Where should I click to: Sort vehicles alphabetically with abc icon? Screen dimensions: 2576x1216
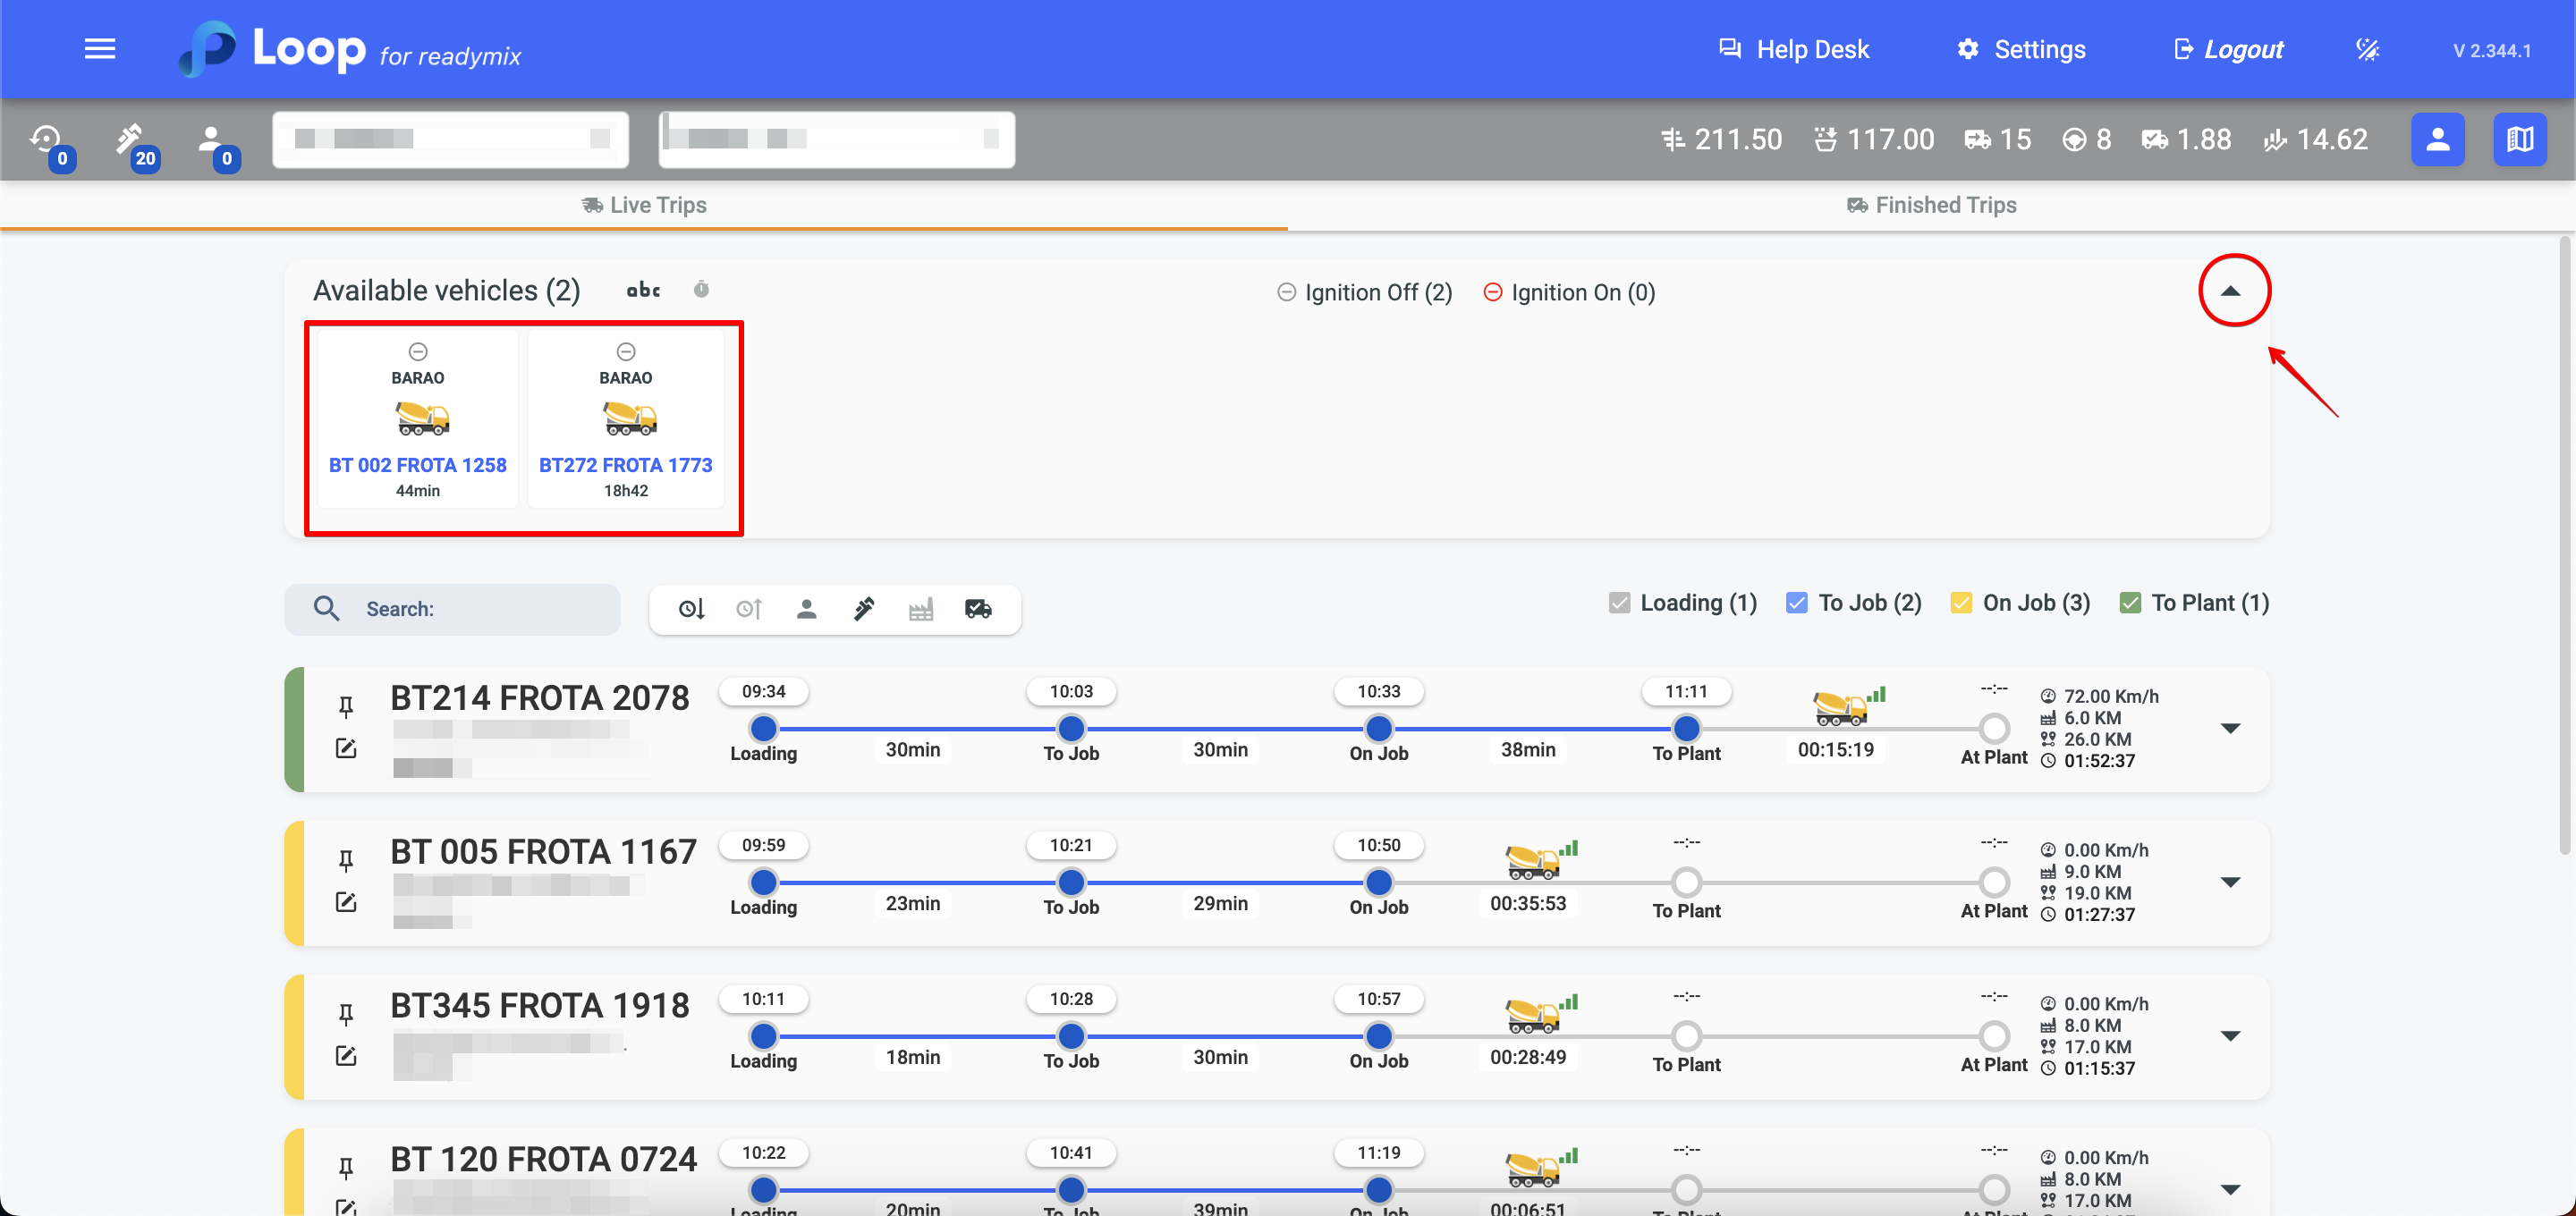[643, 290]
